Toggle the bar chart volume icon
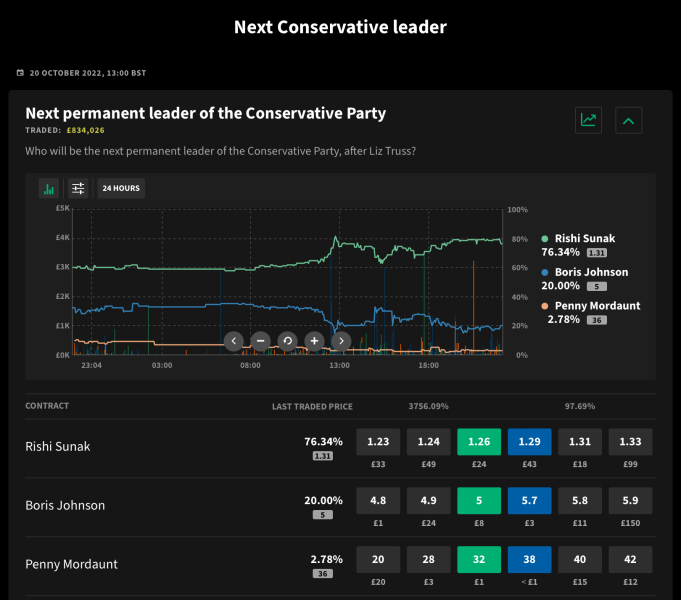681x600 pixels. pos(48,188)
